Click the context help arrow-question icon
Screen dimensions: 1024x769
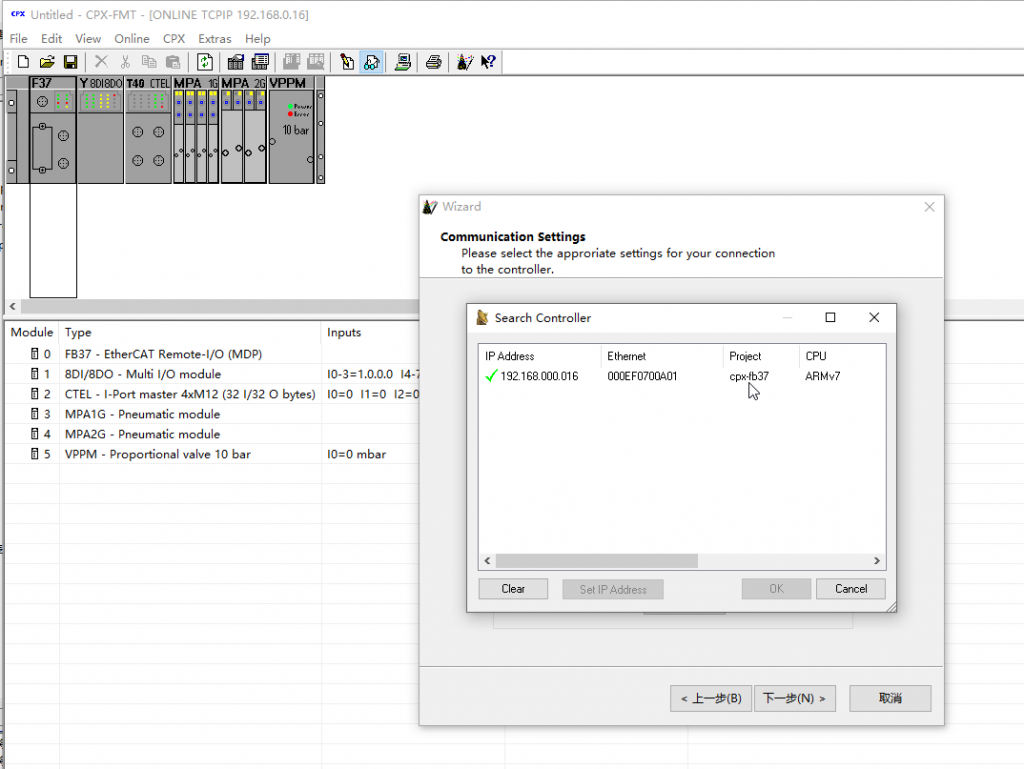[488, 62]
